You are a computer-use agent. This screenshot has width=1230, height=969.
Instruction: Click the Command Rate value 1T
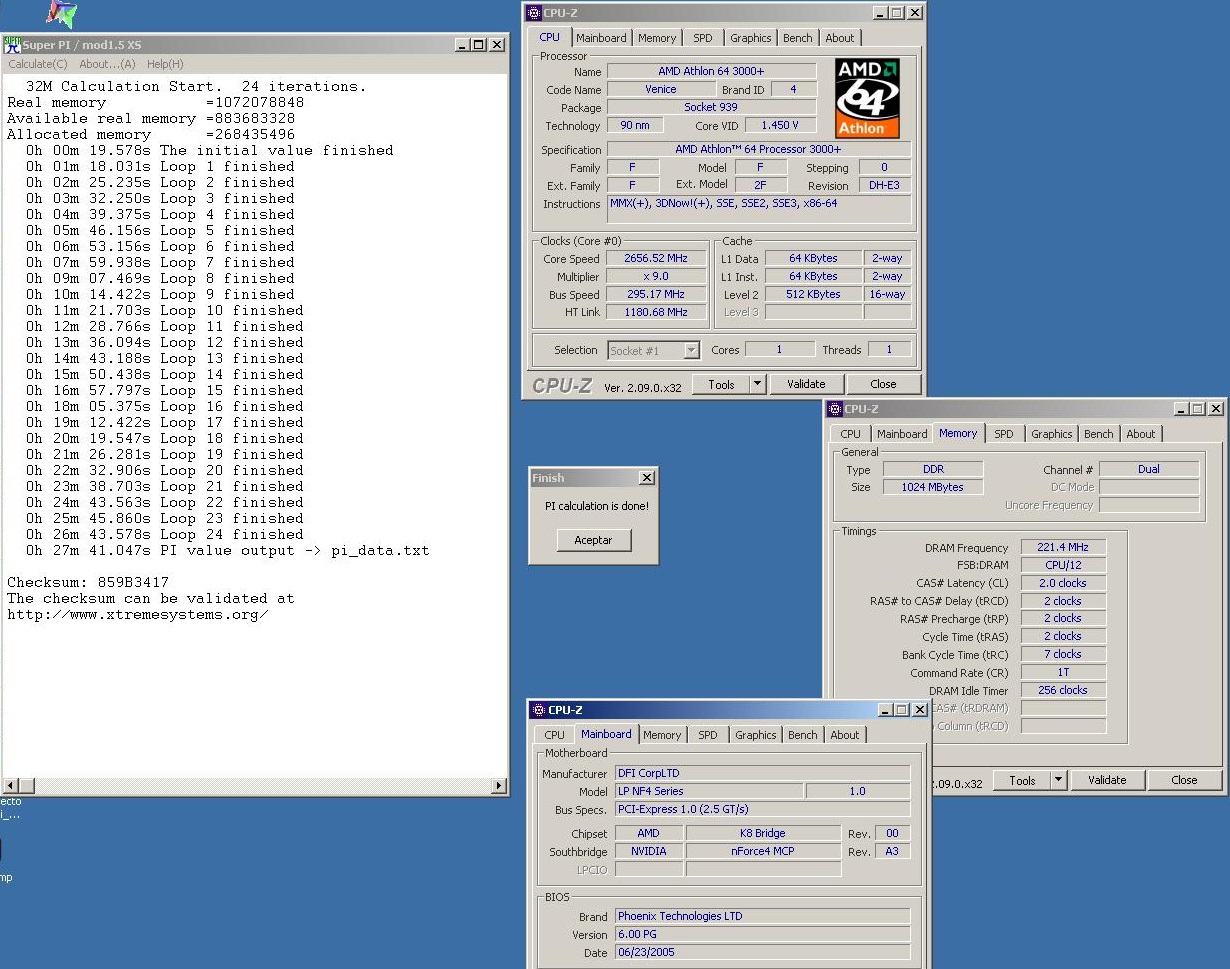pyautogui.click(x=1063, y=672)
